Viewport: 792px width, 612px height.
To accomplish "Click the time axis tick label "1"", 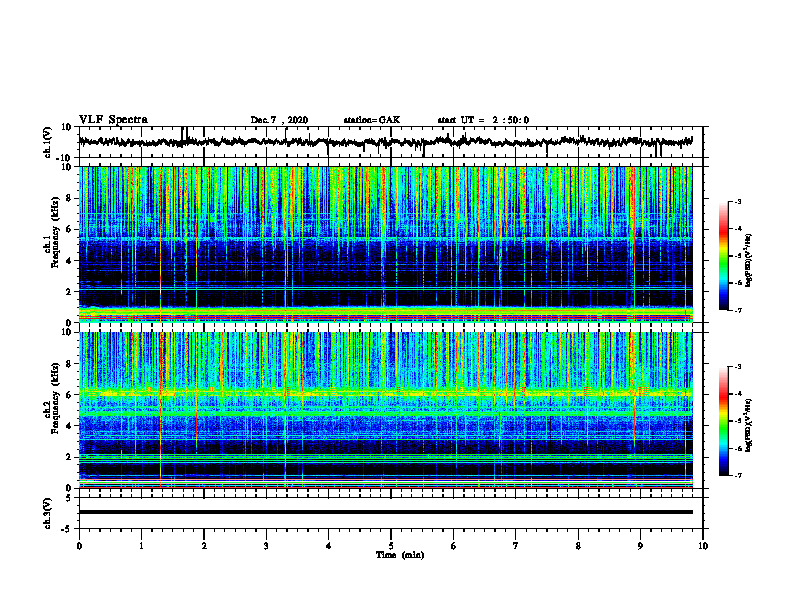I will pos(142,546).
